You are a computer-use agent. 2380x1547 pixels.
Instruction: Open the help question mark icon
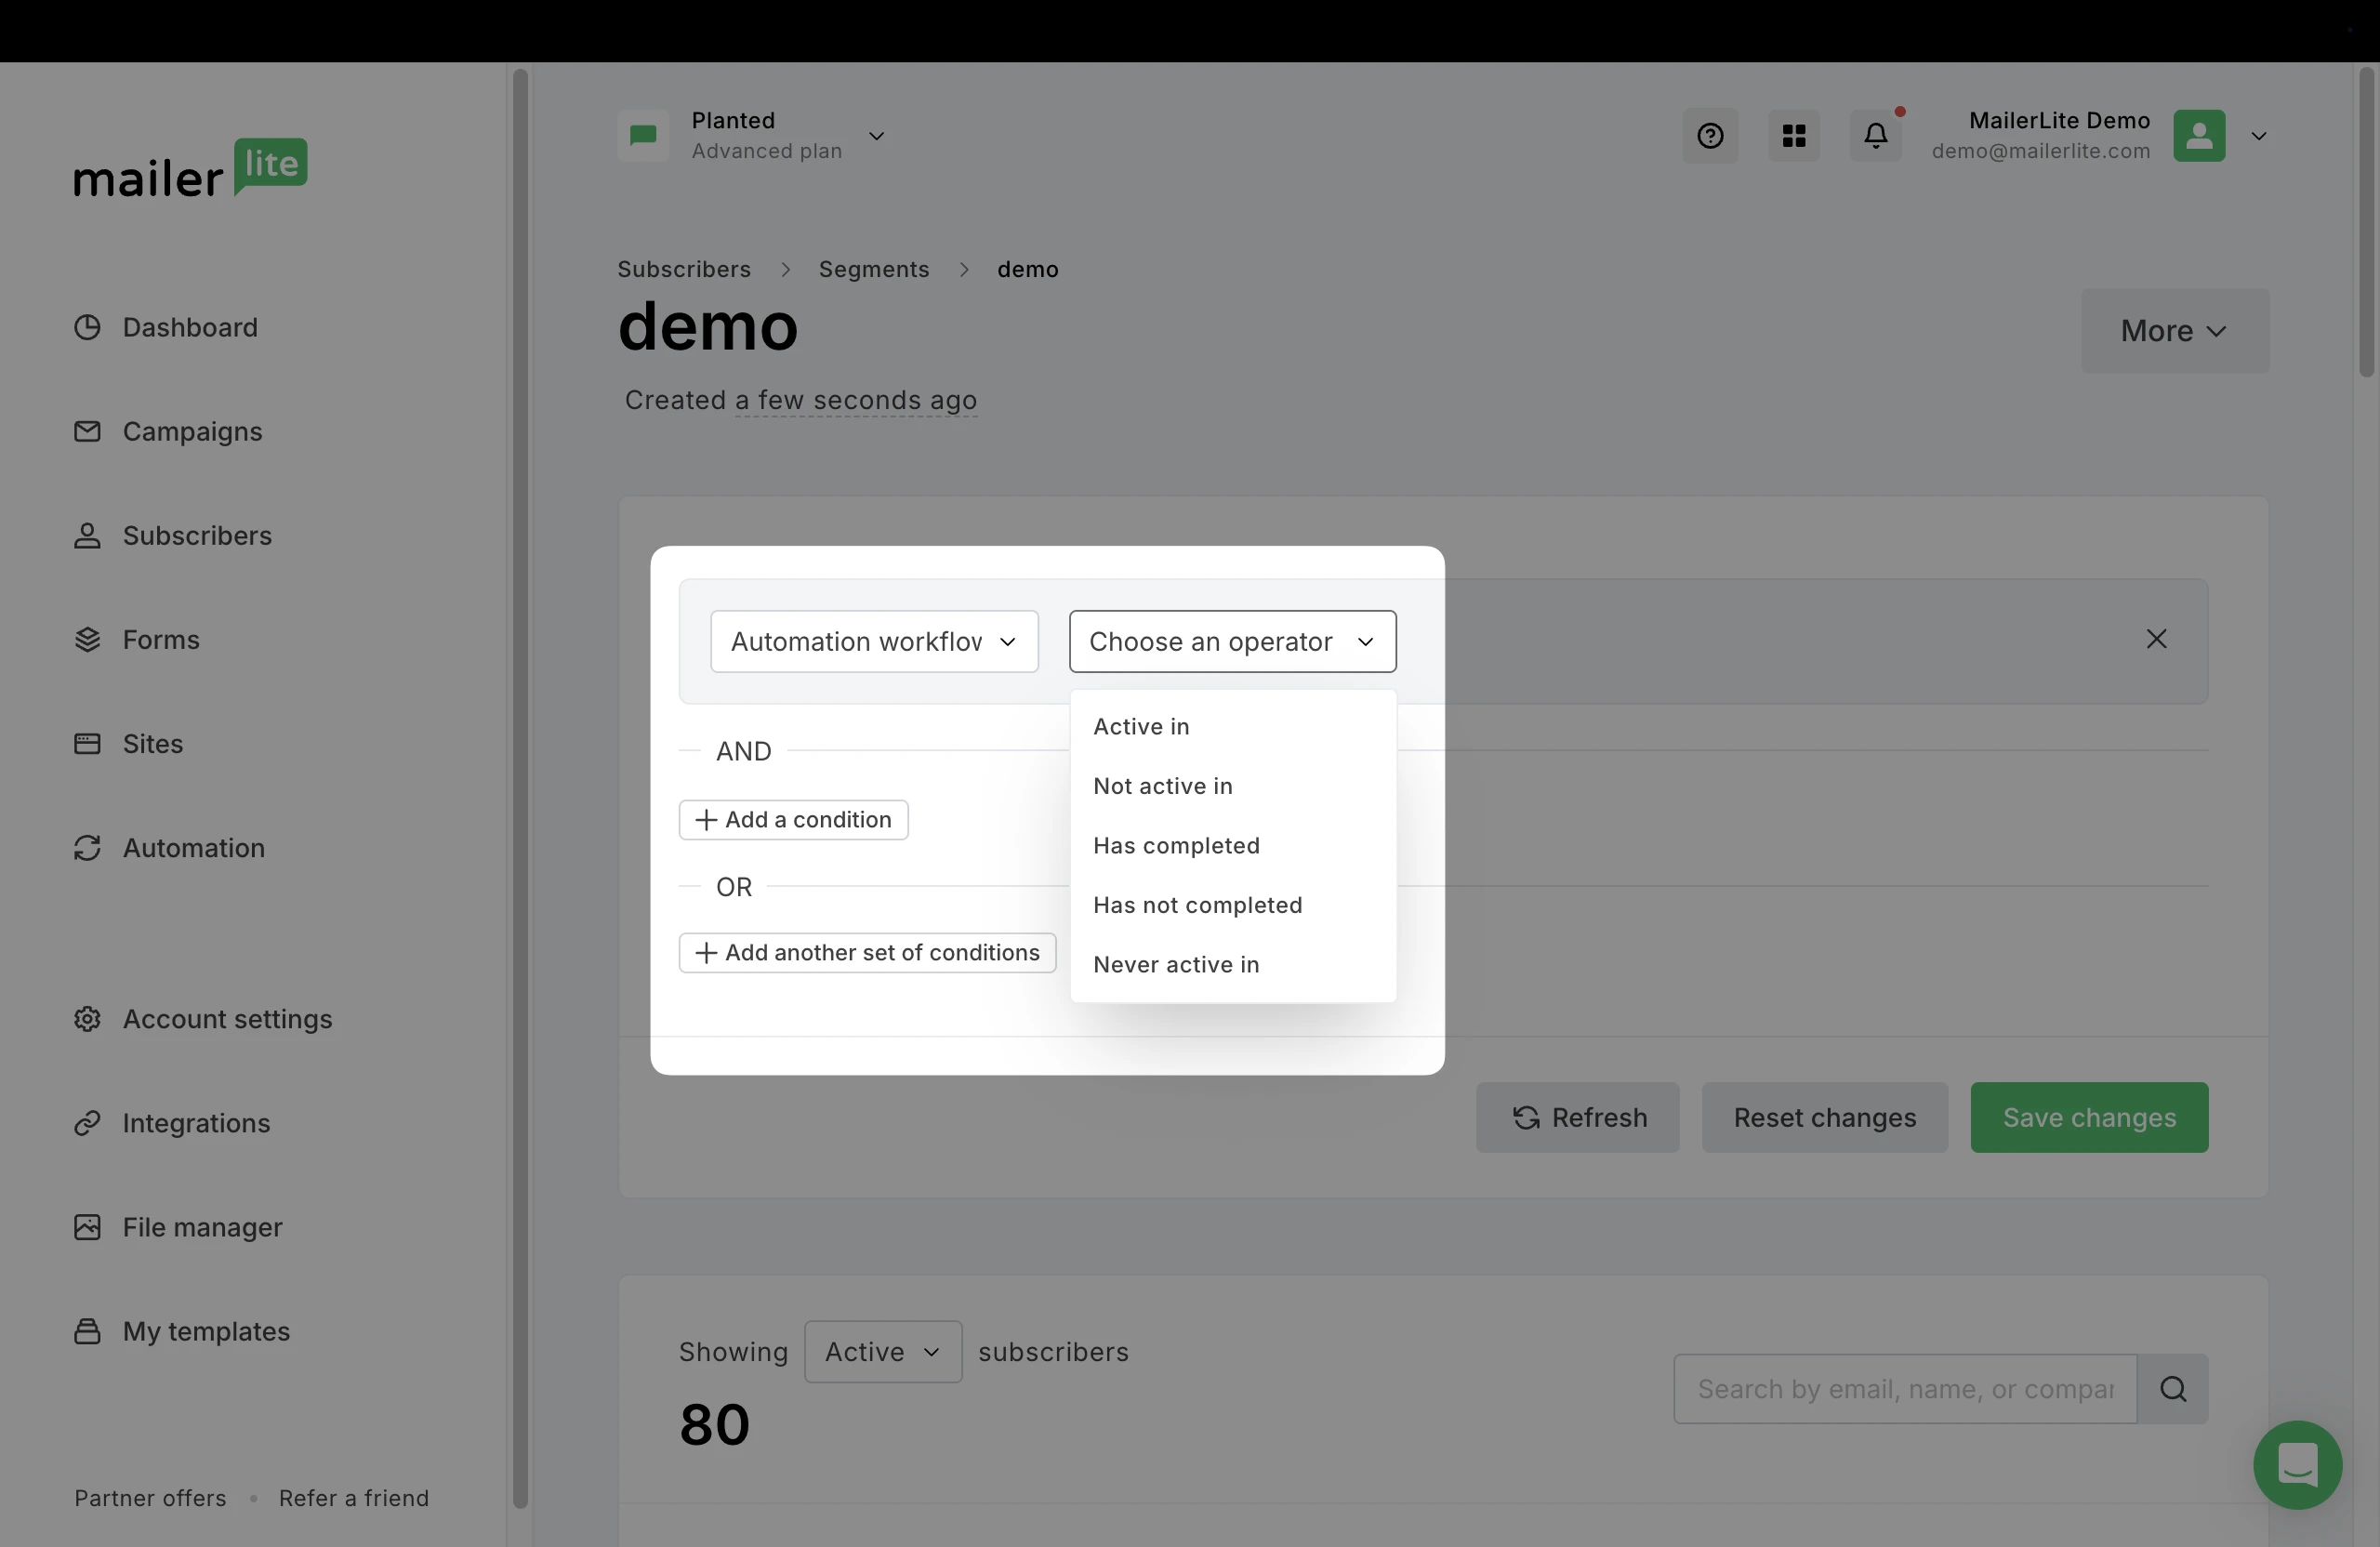point(1710,136)
